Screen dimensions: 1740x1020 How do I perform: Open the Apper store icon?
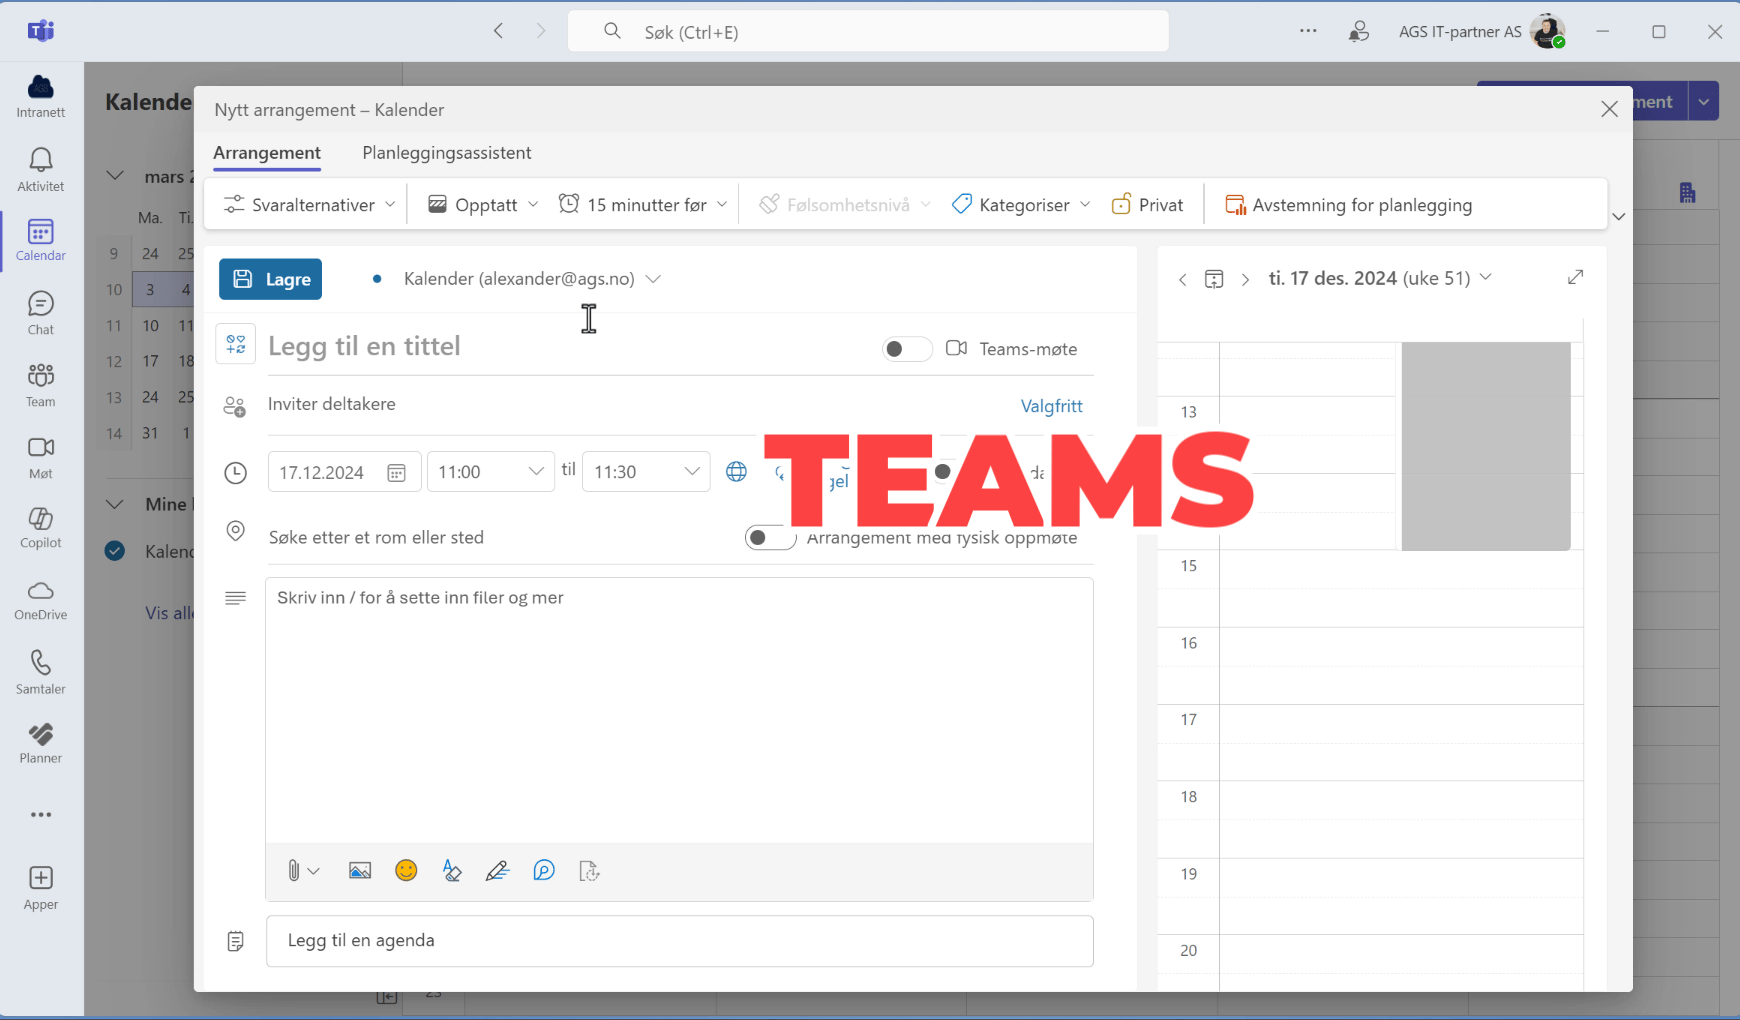click(x=41, y=888)
